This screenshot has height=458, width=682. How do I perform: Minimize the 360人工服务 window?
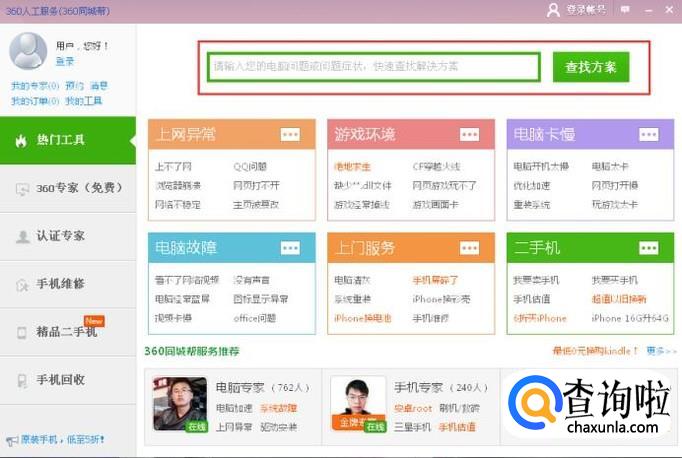pyautogui.click(x=649, y=10)
